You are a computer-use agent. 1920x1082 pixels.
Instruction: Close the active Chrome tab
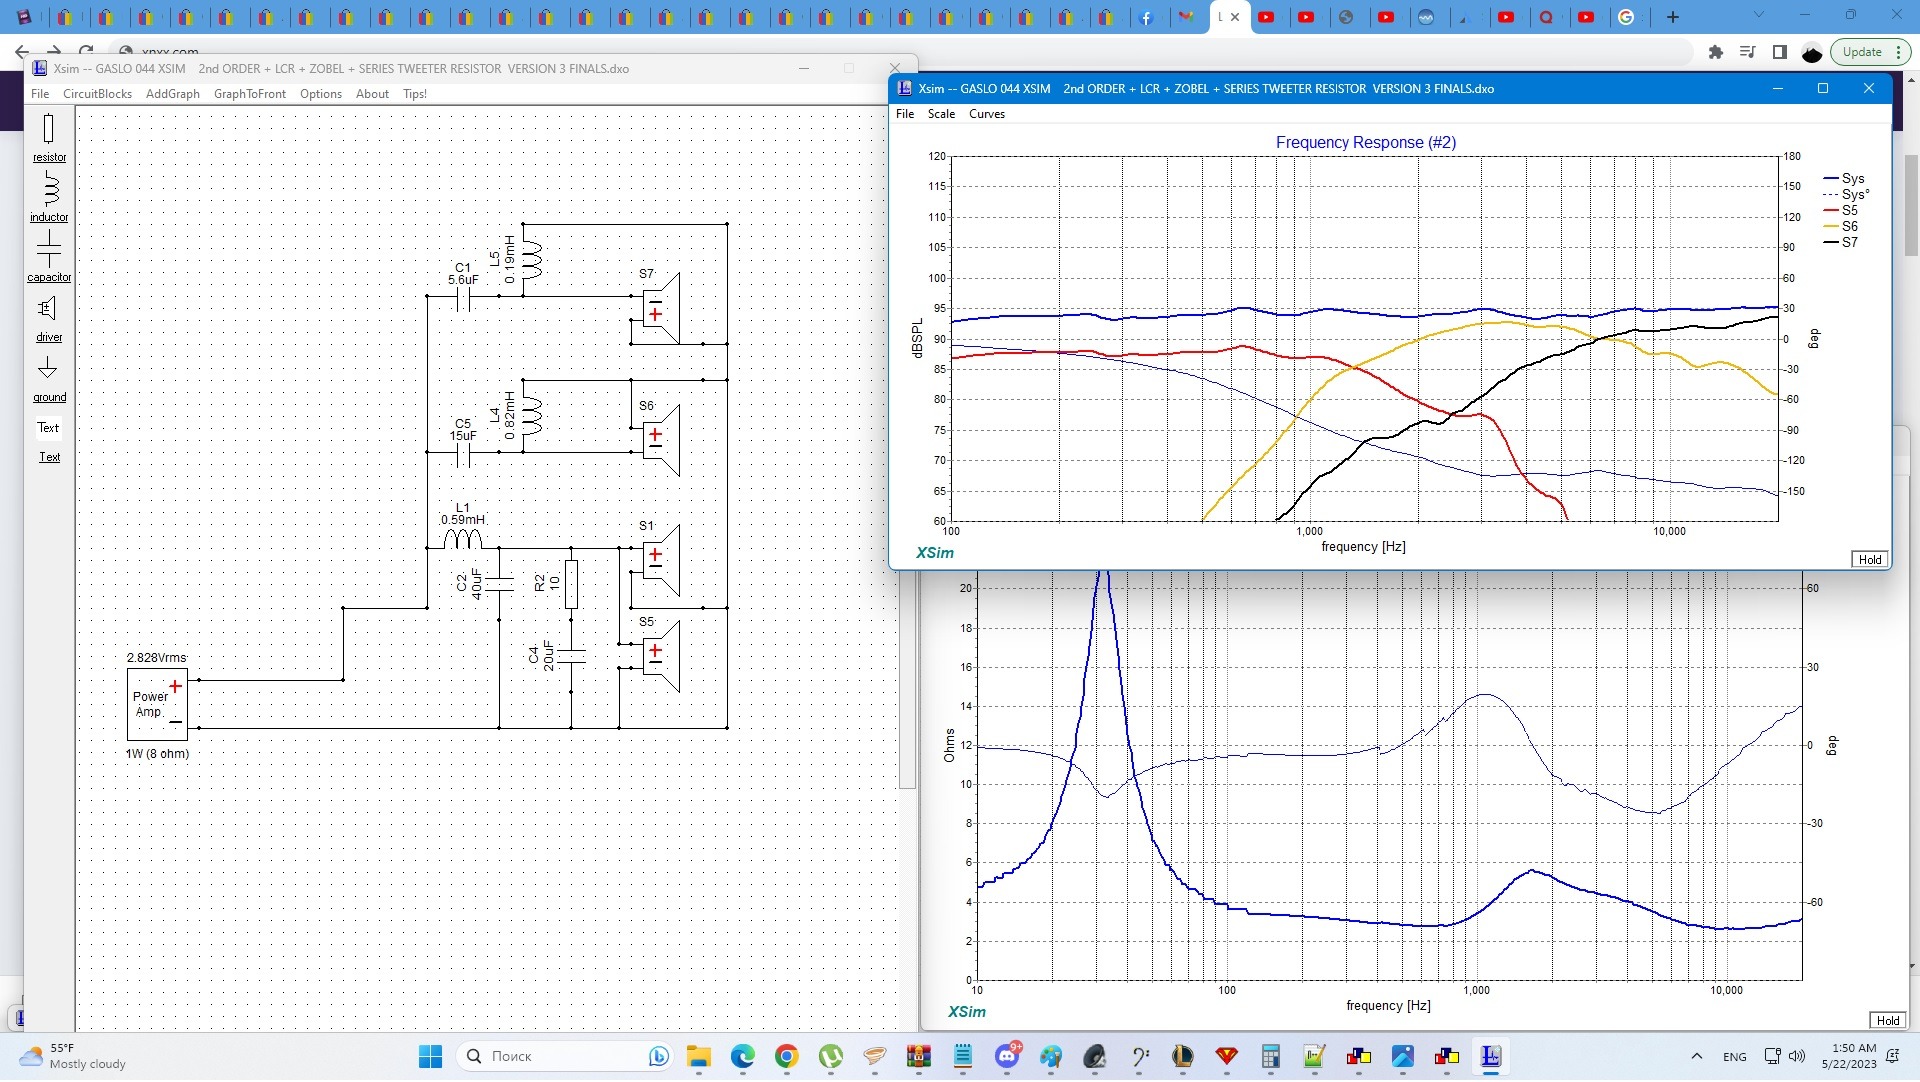click(1235, 17)
